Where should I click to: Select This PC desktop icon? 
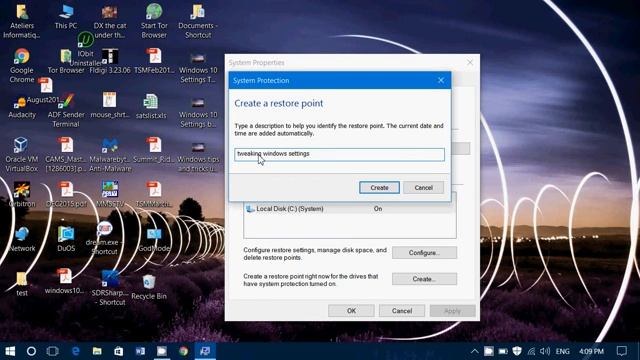pos(66,17)
